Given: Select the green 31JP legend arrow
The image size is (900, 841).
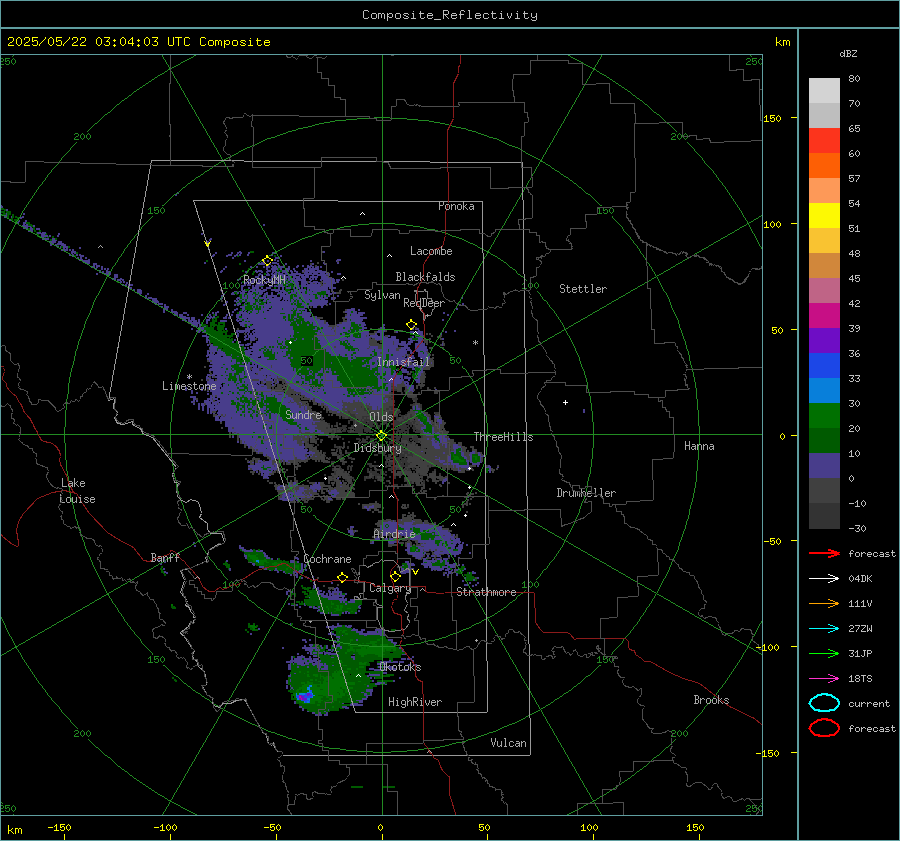Looking at the screenshot, I should 824,653.
